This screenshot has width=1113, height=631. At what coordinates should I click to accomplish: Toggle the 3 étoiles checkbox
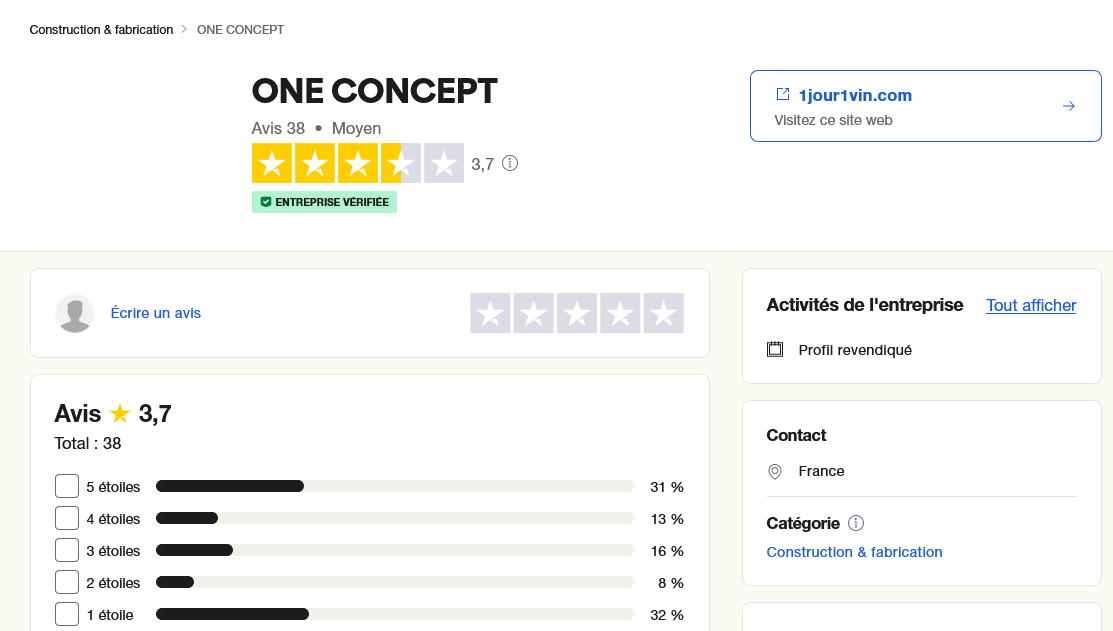coord(67,551)
